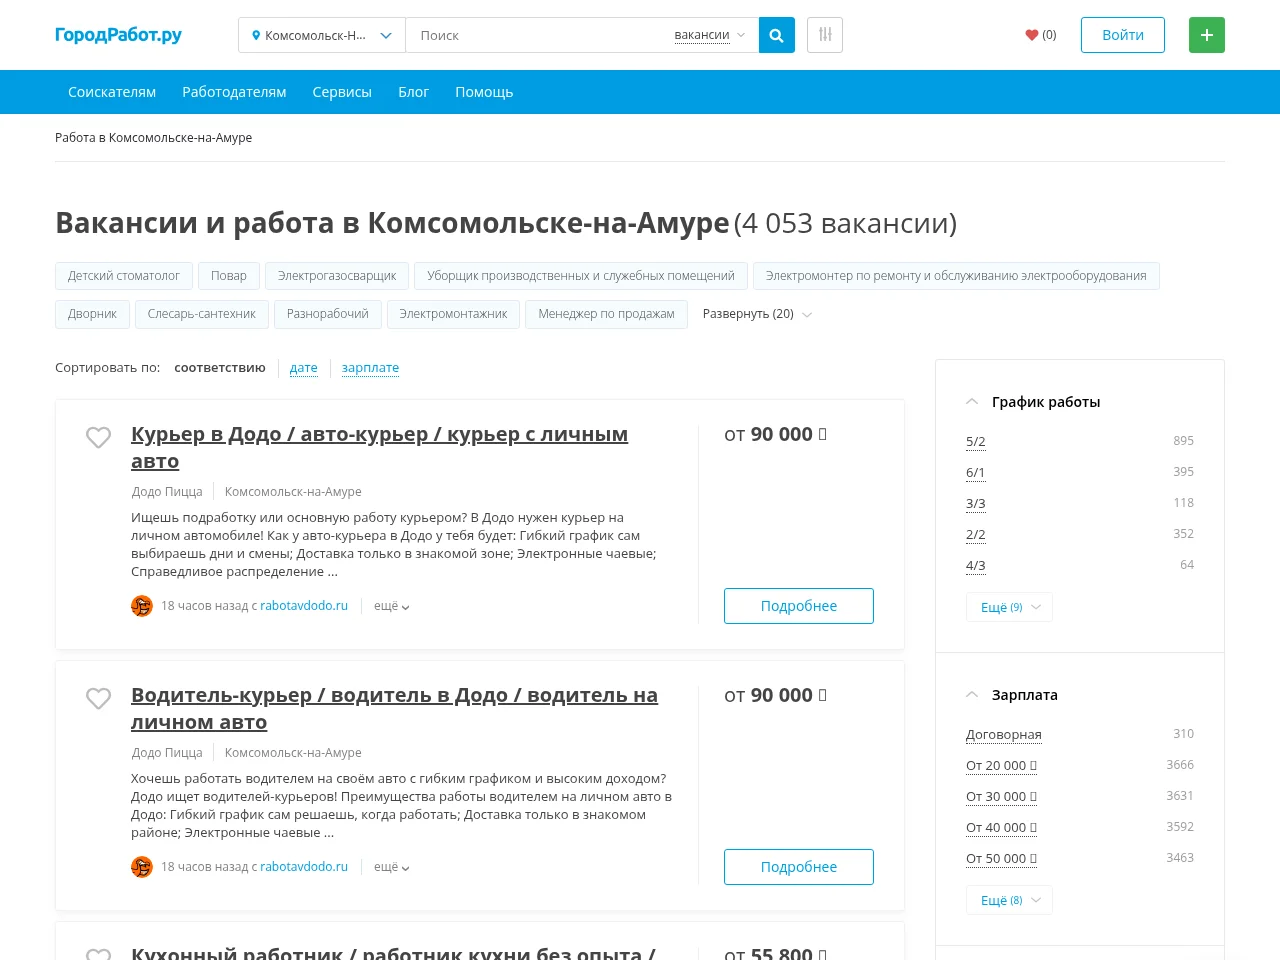Open the Сервисы menu
1280x960 pixels.
(342, 92)
